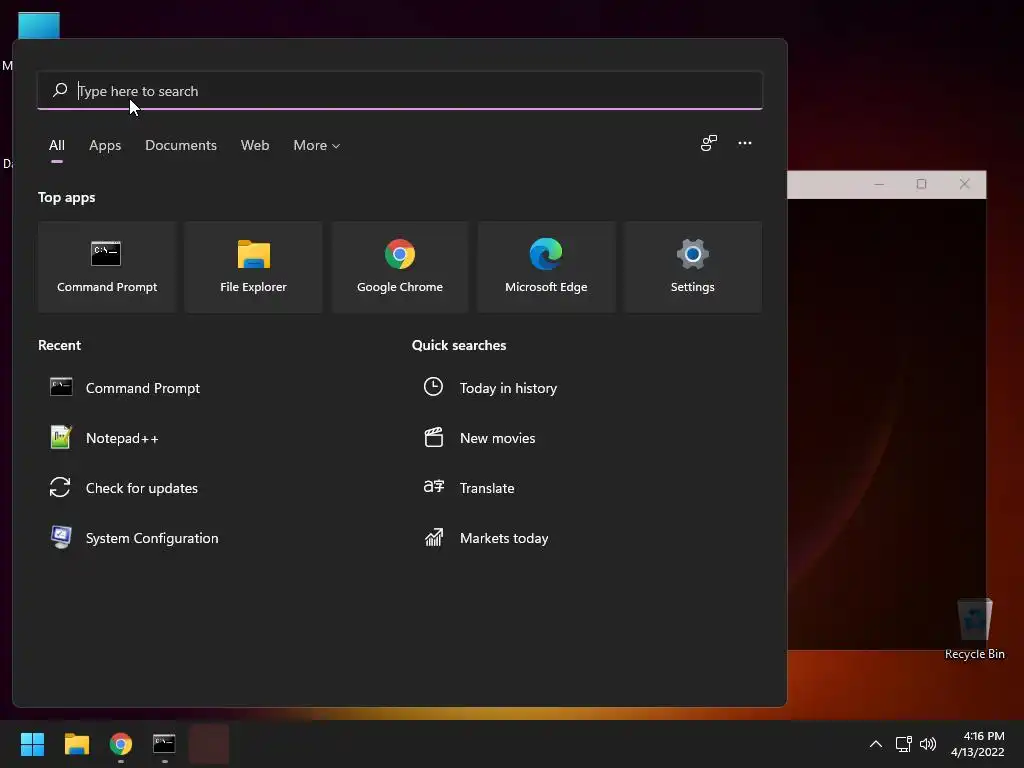This screenshot has height=768, width=1024.
Task: Open network status tray icon
Action: coord(903,744)
